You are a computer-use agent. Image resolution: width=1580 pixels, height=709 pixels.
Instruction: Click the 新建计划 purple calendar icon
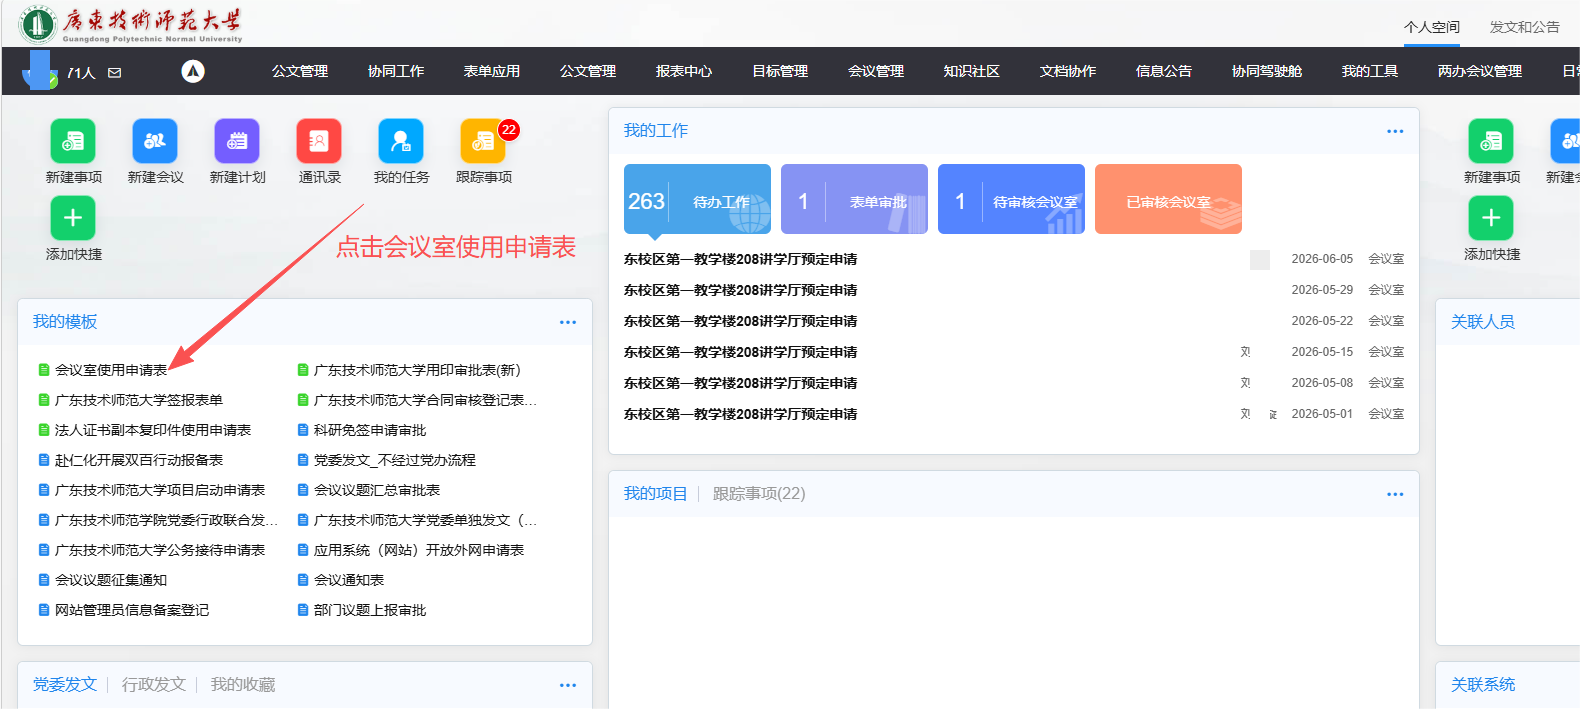click(x=237, y=141)
